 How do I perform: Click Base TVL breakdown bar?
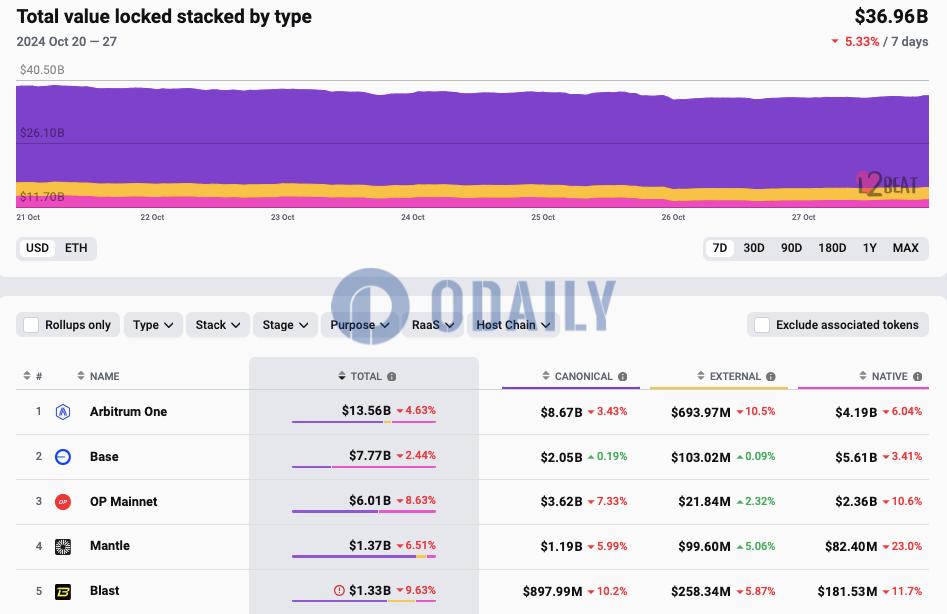[364, 467]
